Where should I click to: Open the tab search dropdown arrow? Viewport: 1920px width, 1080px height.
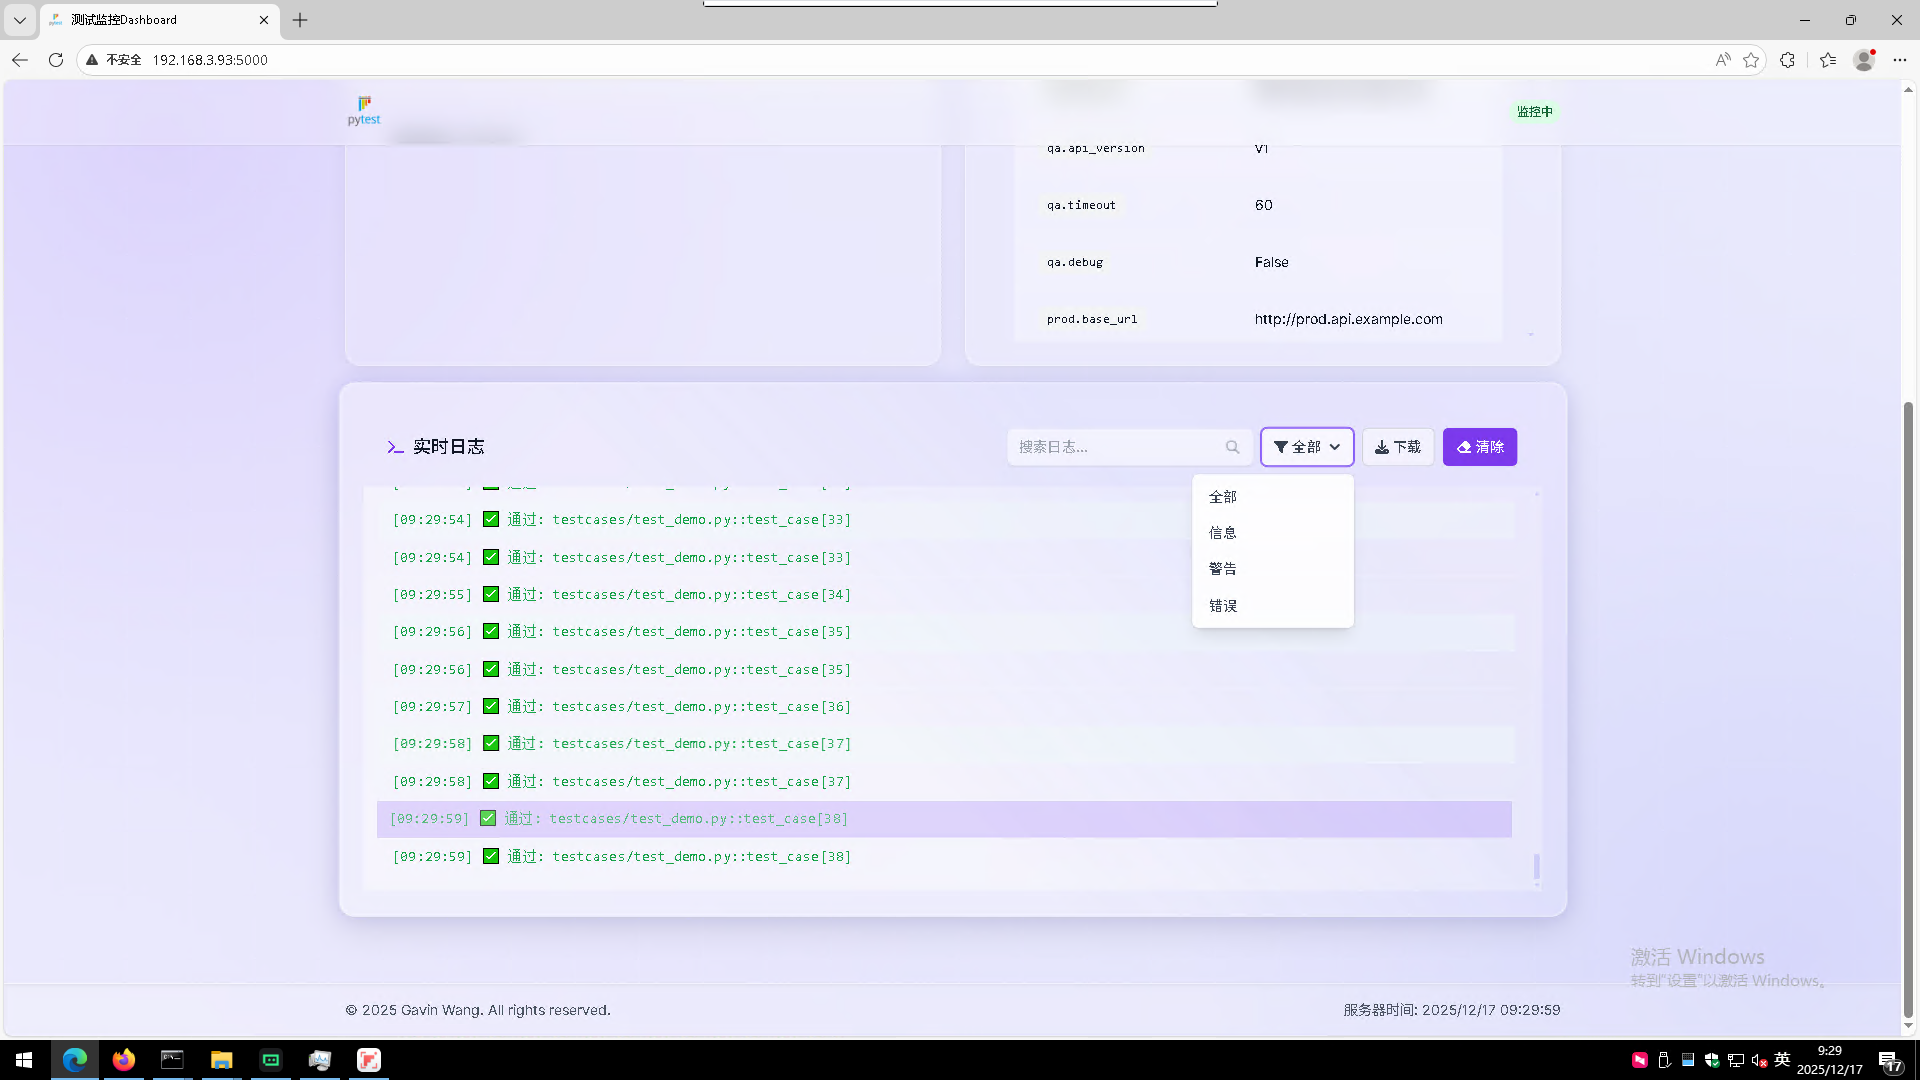click(20, 20)
